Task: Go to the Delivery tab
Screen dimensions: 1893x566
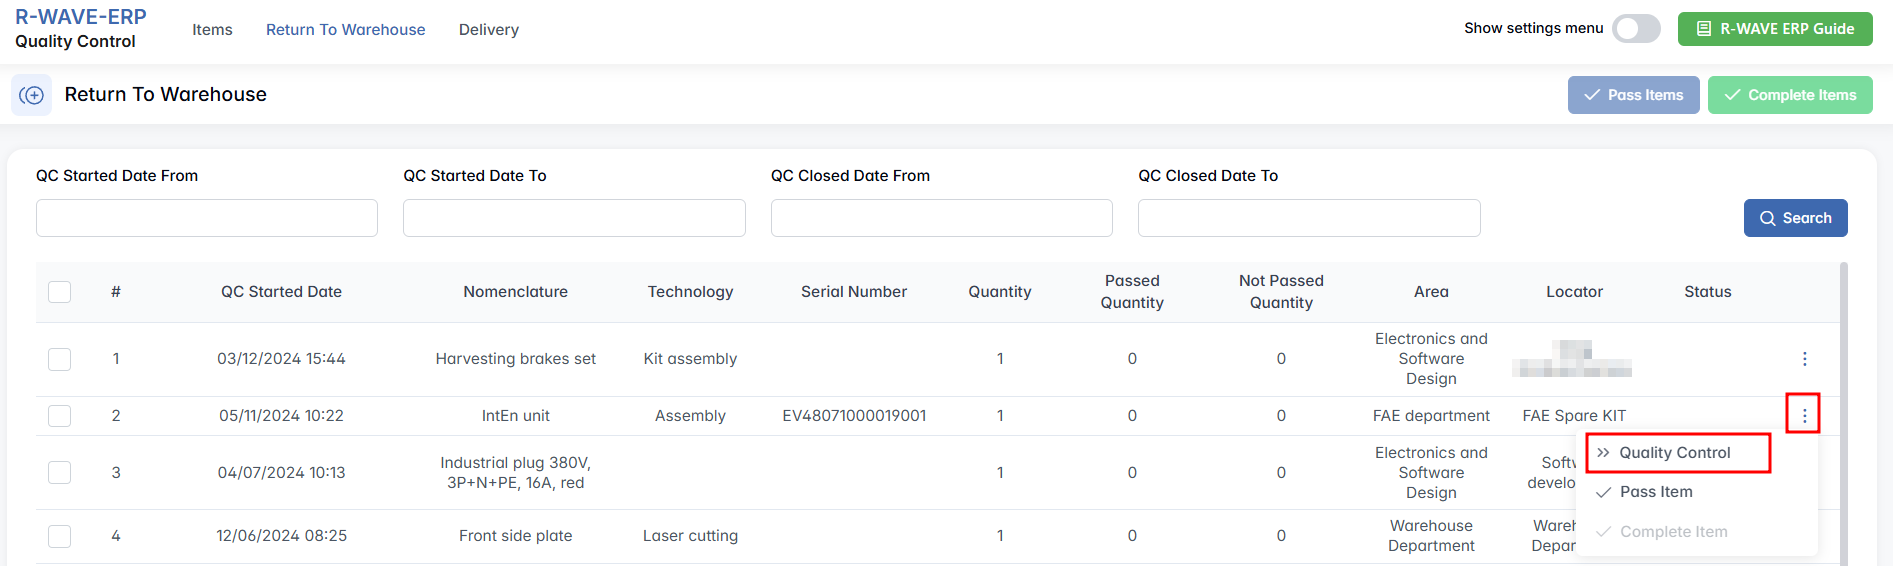Action: [x=489, y=30]
